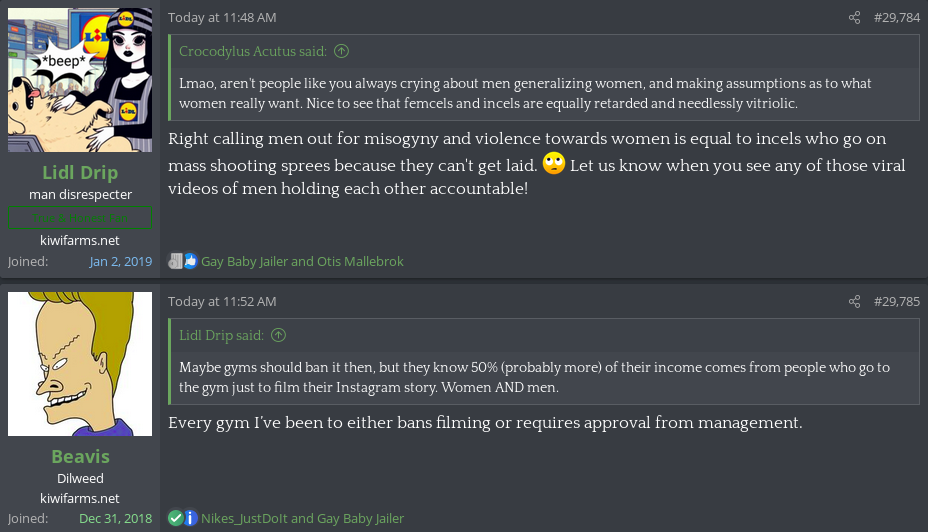Click the 'True & Honest Fan' badge
Viewport: 928px width, 532px height.
(80, 217)
